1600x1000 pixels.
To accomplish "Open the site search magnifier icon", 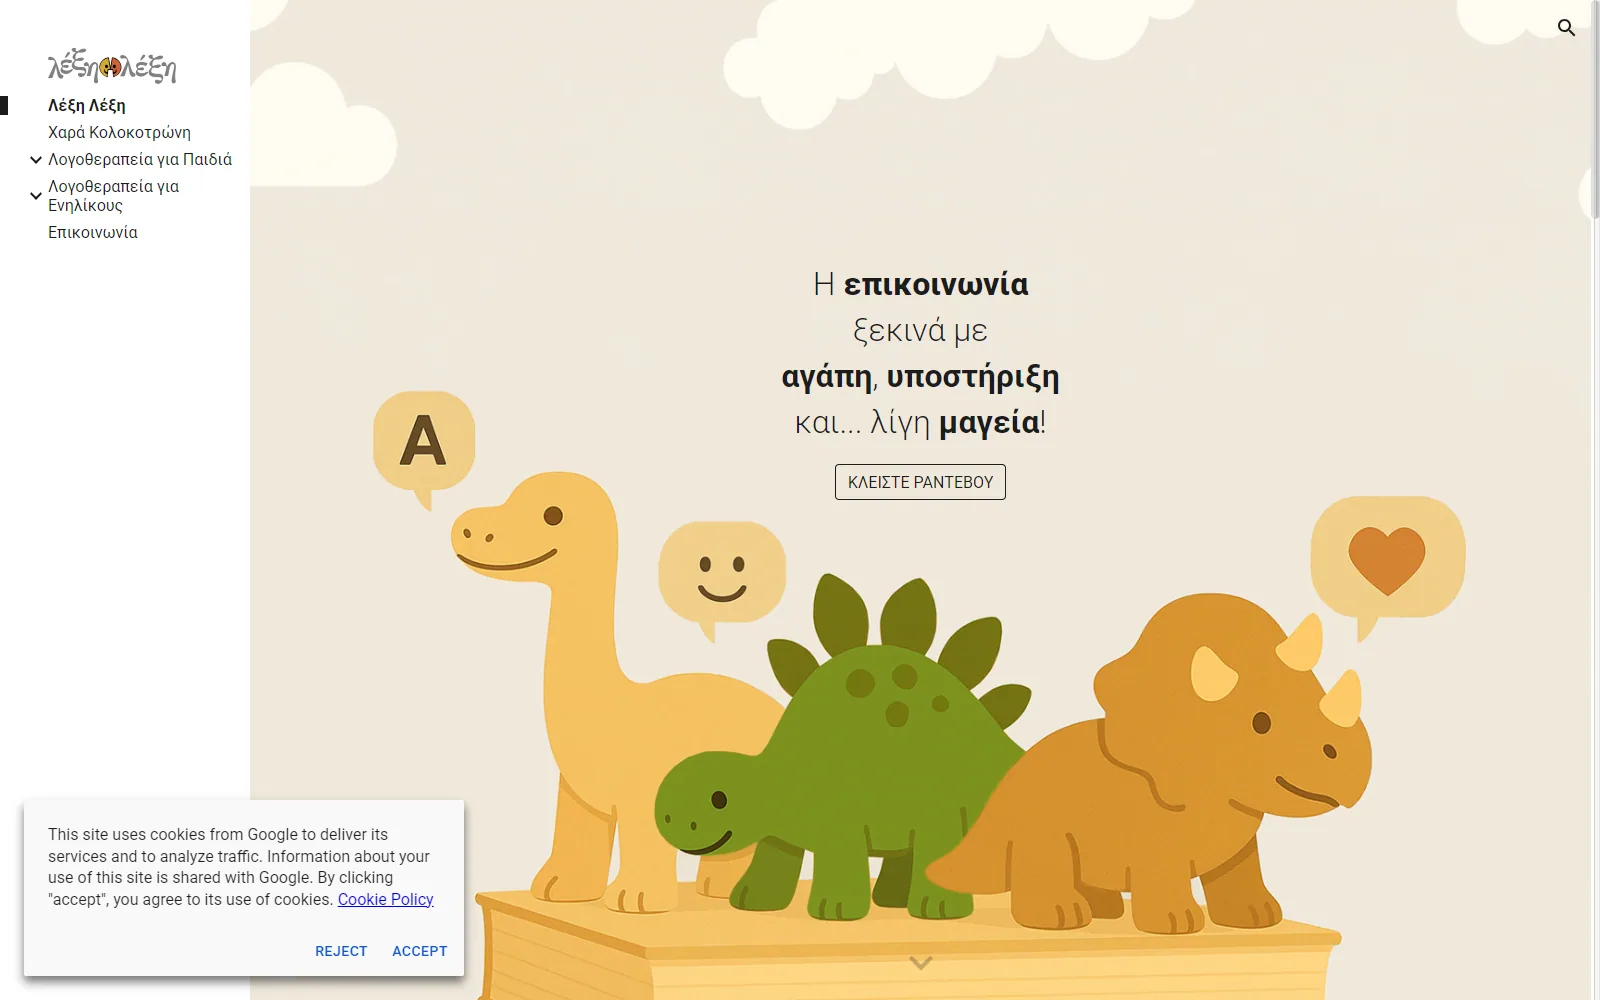I will (x=1566, y=28).
